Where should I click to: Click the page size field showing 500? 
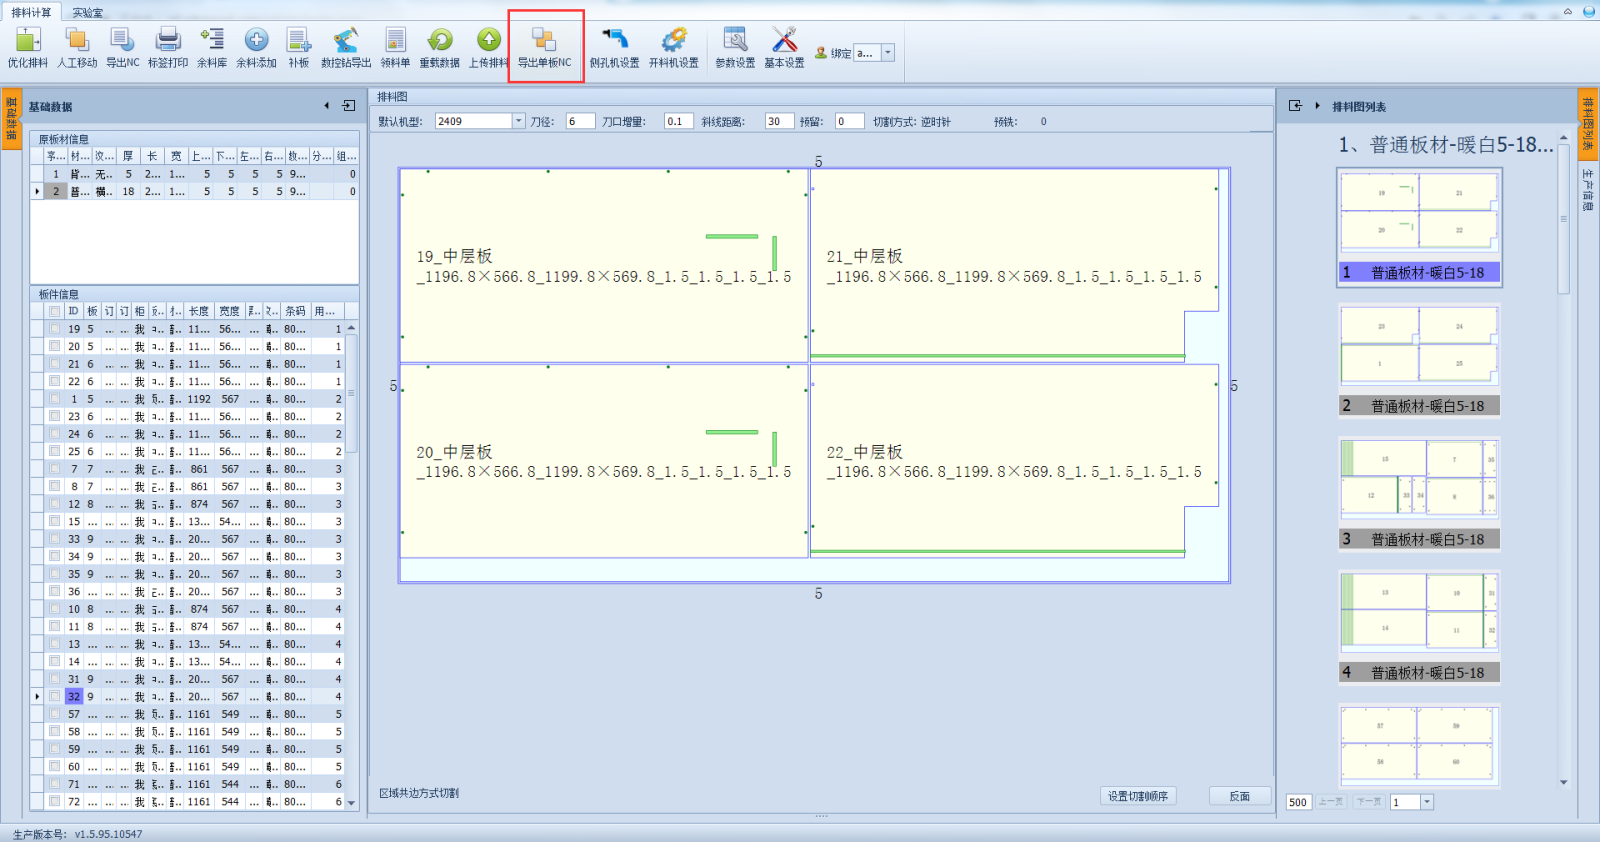1298,802
